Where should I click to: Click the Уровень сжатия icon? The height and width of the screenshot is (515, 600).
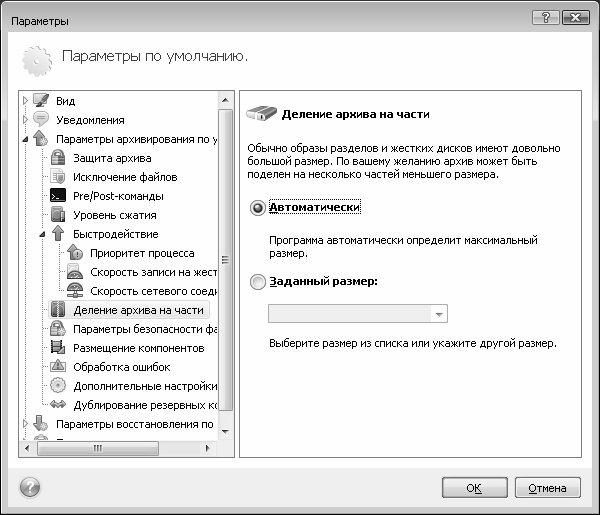pos(58,215)
